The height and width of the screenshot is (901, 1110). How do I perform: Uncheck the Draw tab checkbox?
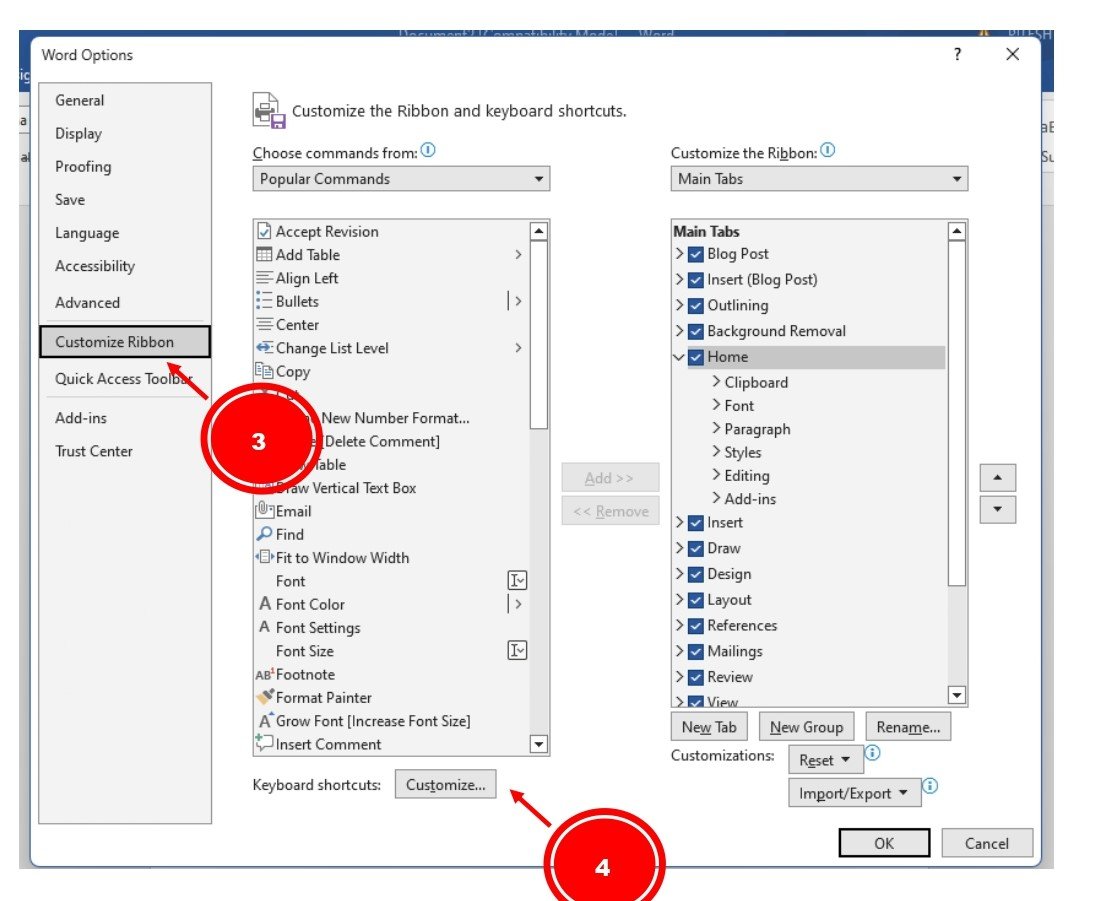696,549
